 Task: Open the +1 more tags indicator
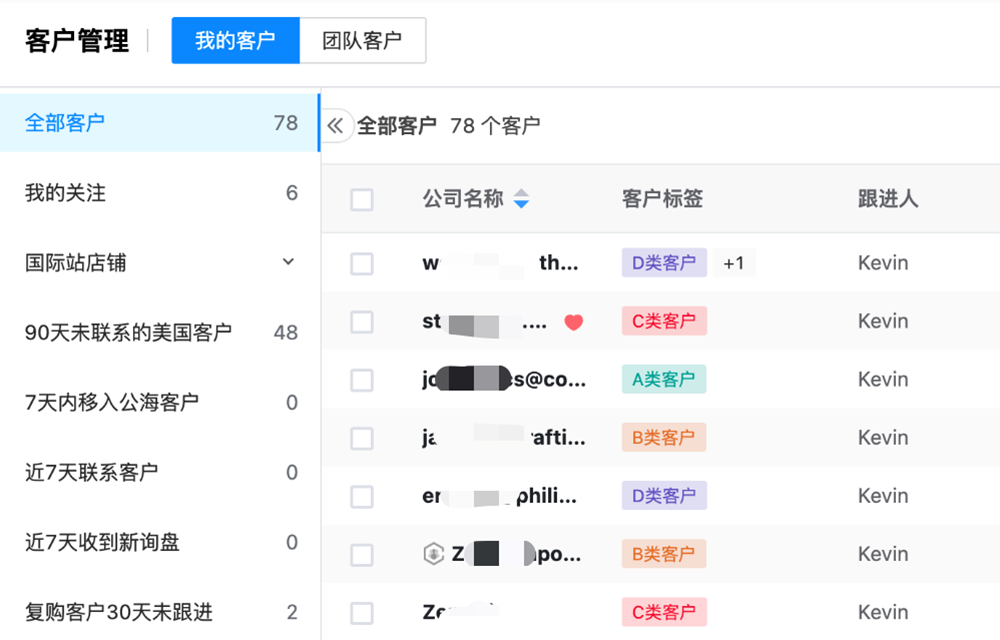point(734,263)
